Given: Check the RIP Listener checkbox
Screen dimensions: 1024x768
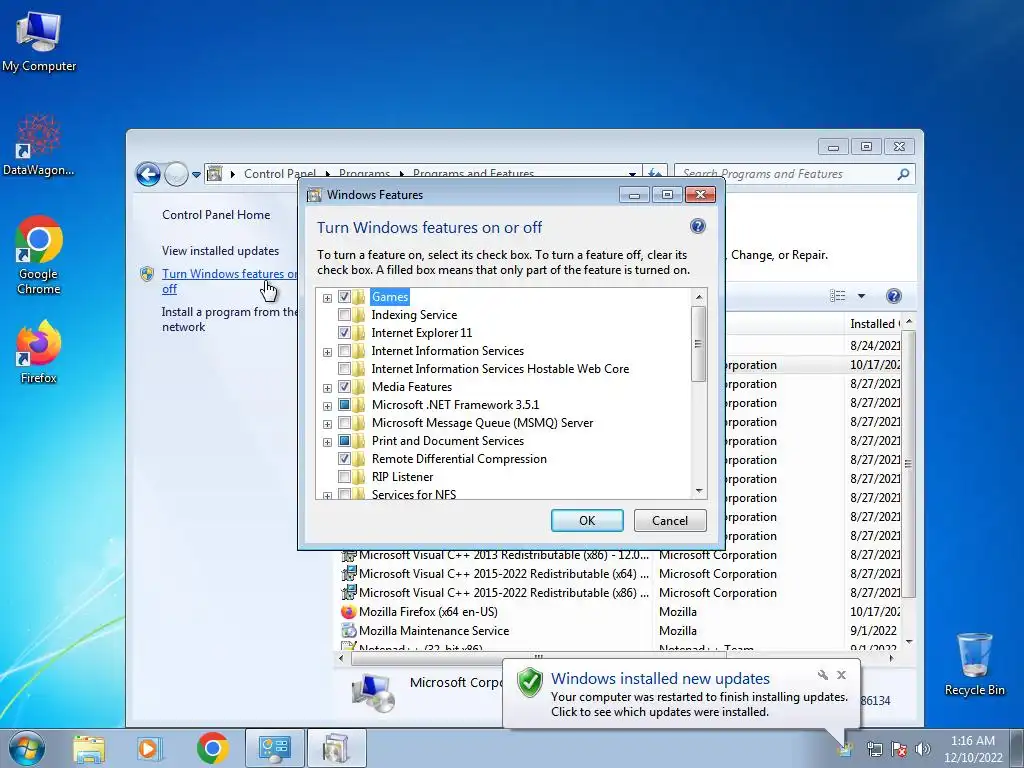Looking at the screenshot, I should point(344,477).
